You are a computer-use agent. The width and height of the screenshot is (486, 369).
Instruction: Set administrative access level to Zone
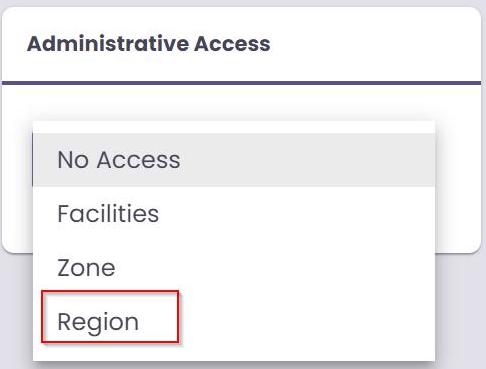[x=234, y=268]
